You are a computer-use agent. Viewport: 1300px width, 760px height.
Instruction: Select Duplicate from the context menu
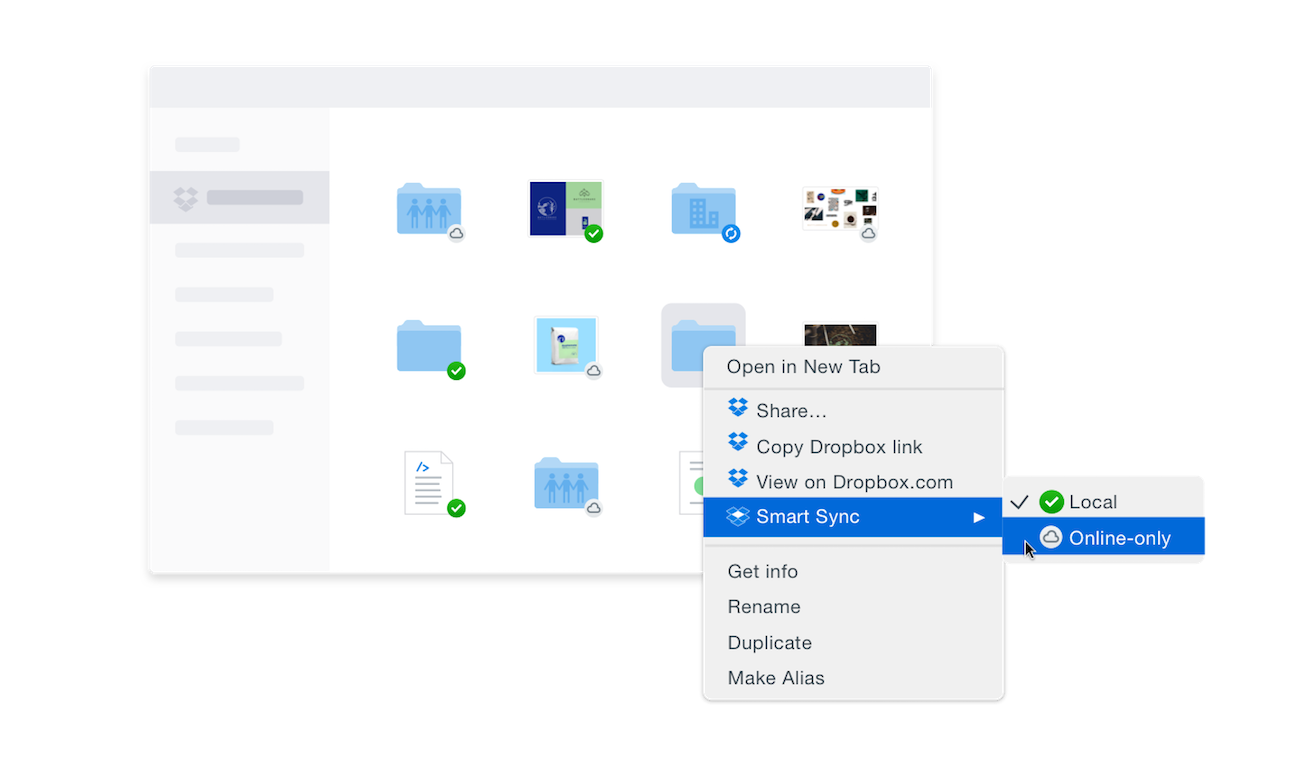769,643
